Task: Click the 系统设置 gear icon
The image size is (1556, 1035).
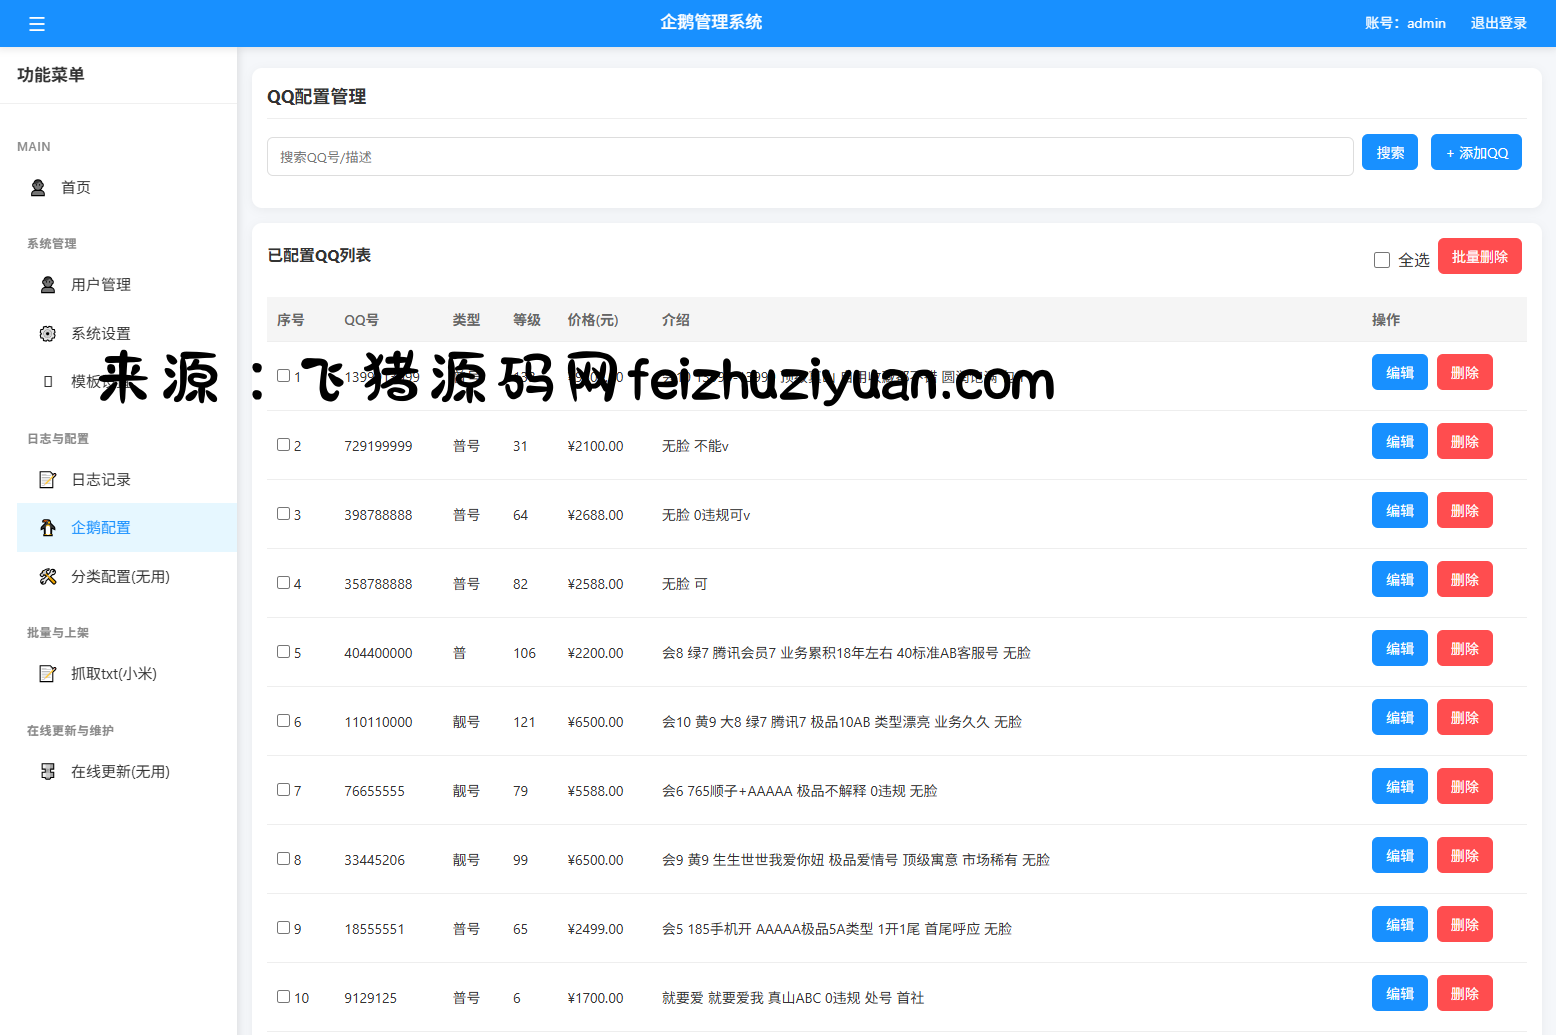Action: point(47,334)
